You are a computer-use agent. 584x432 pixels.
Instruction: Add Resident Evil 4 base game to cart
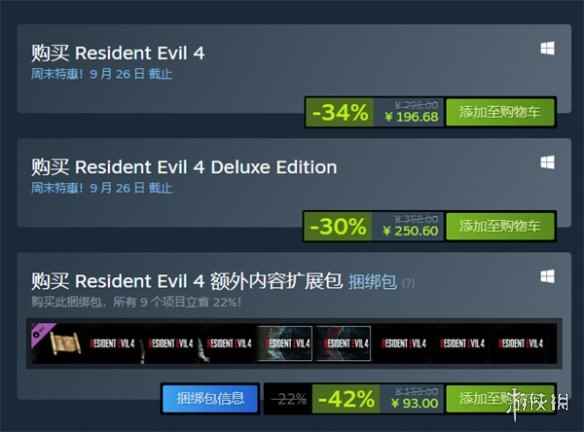click(x=499, y=112)
